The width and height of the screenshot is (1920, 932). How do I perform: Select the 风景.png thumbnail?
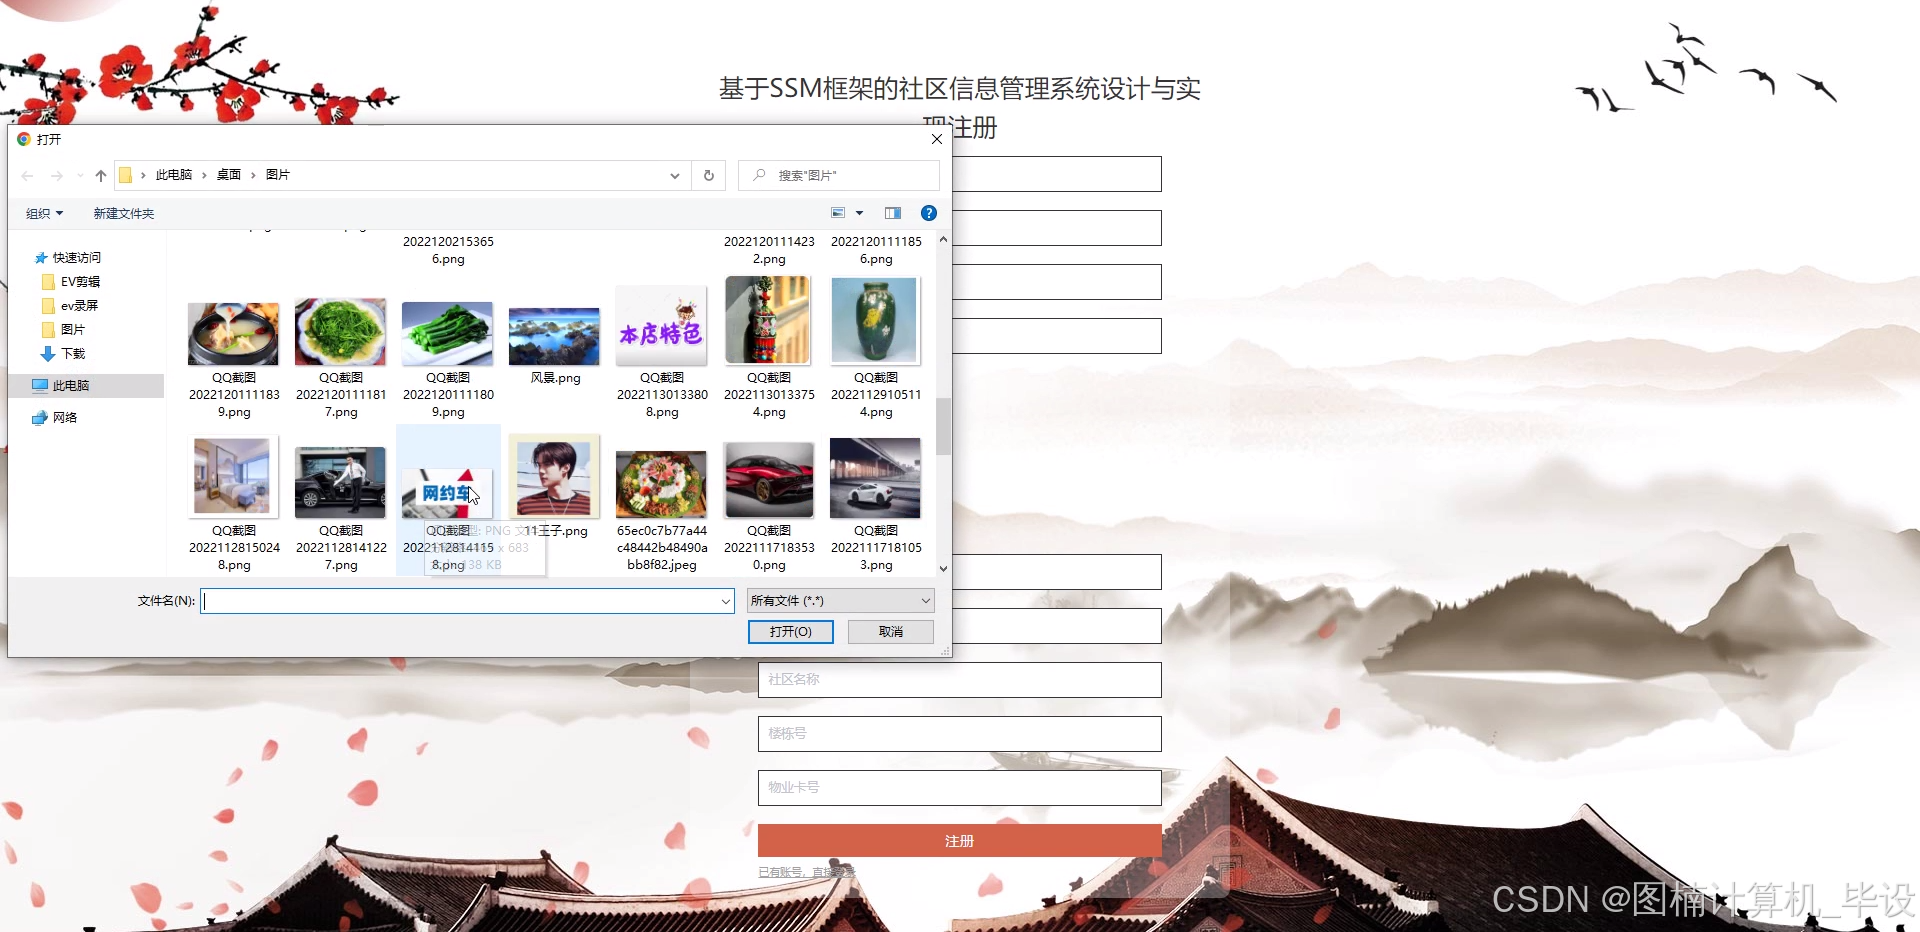tap(554, 334)
